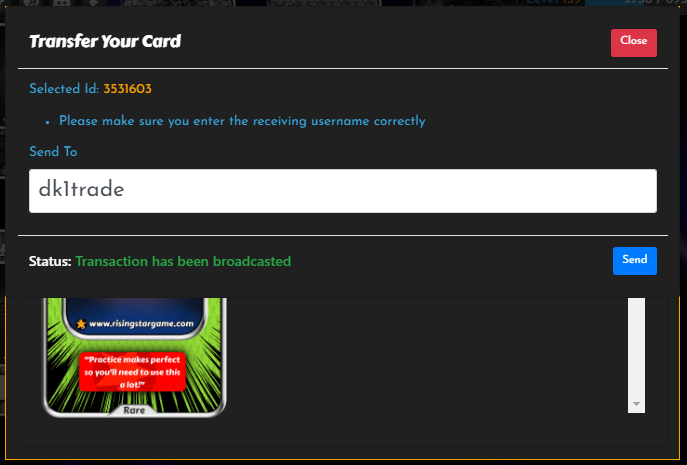687x465 pixels.
Task: Close the Transfer Your Card dialog
Action: [634, 43]
